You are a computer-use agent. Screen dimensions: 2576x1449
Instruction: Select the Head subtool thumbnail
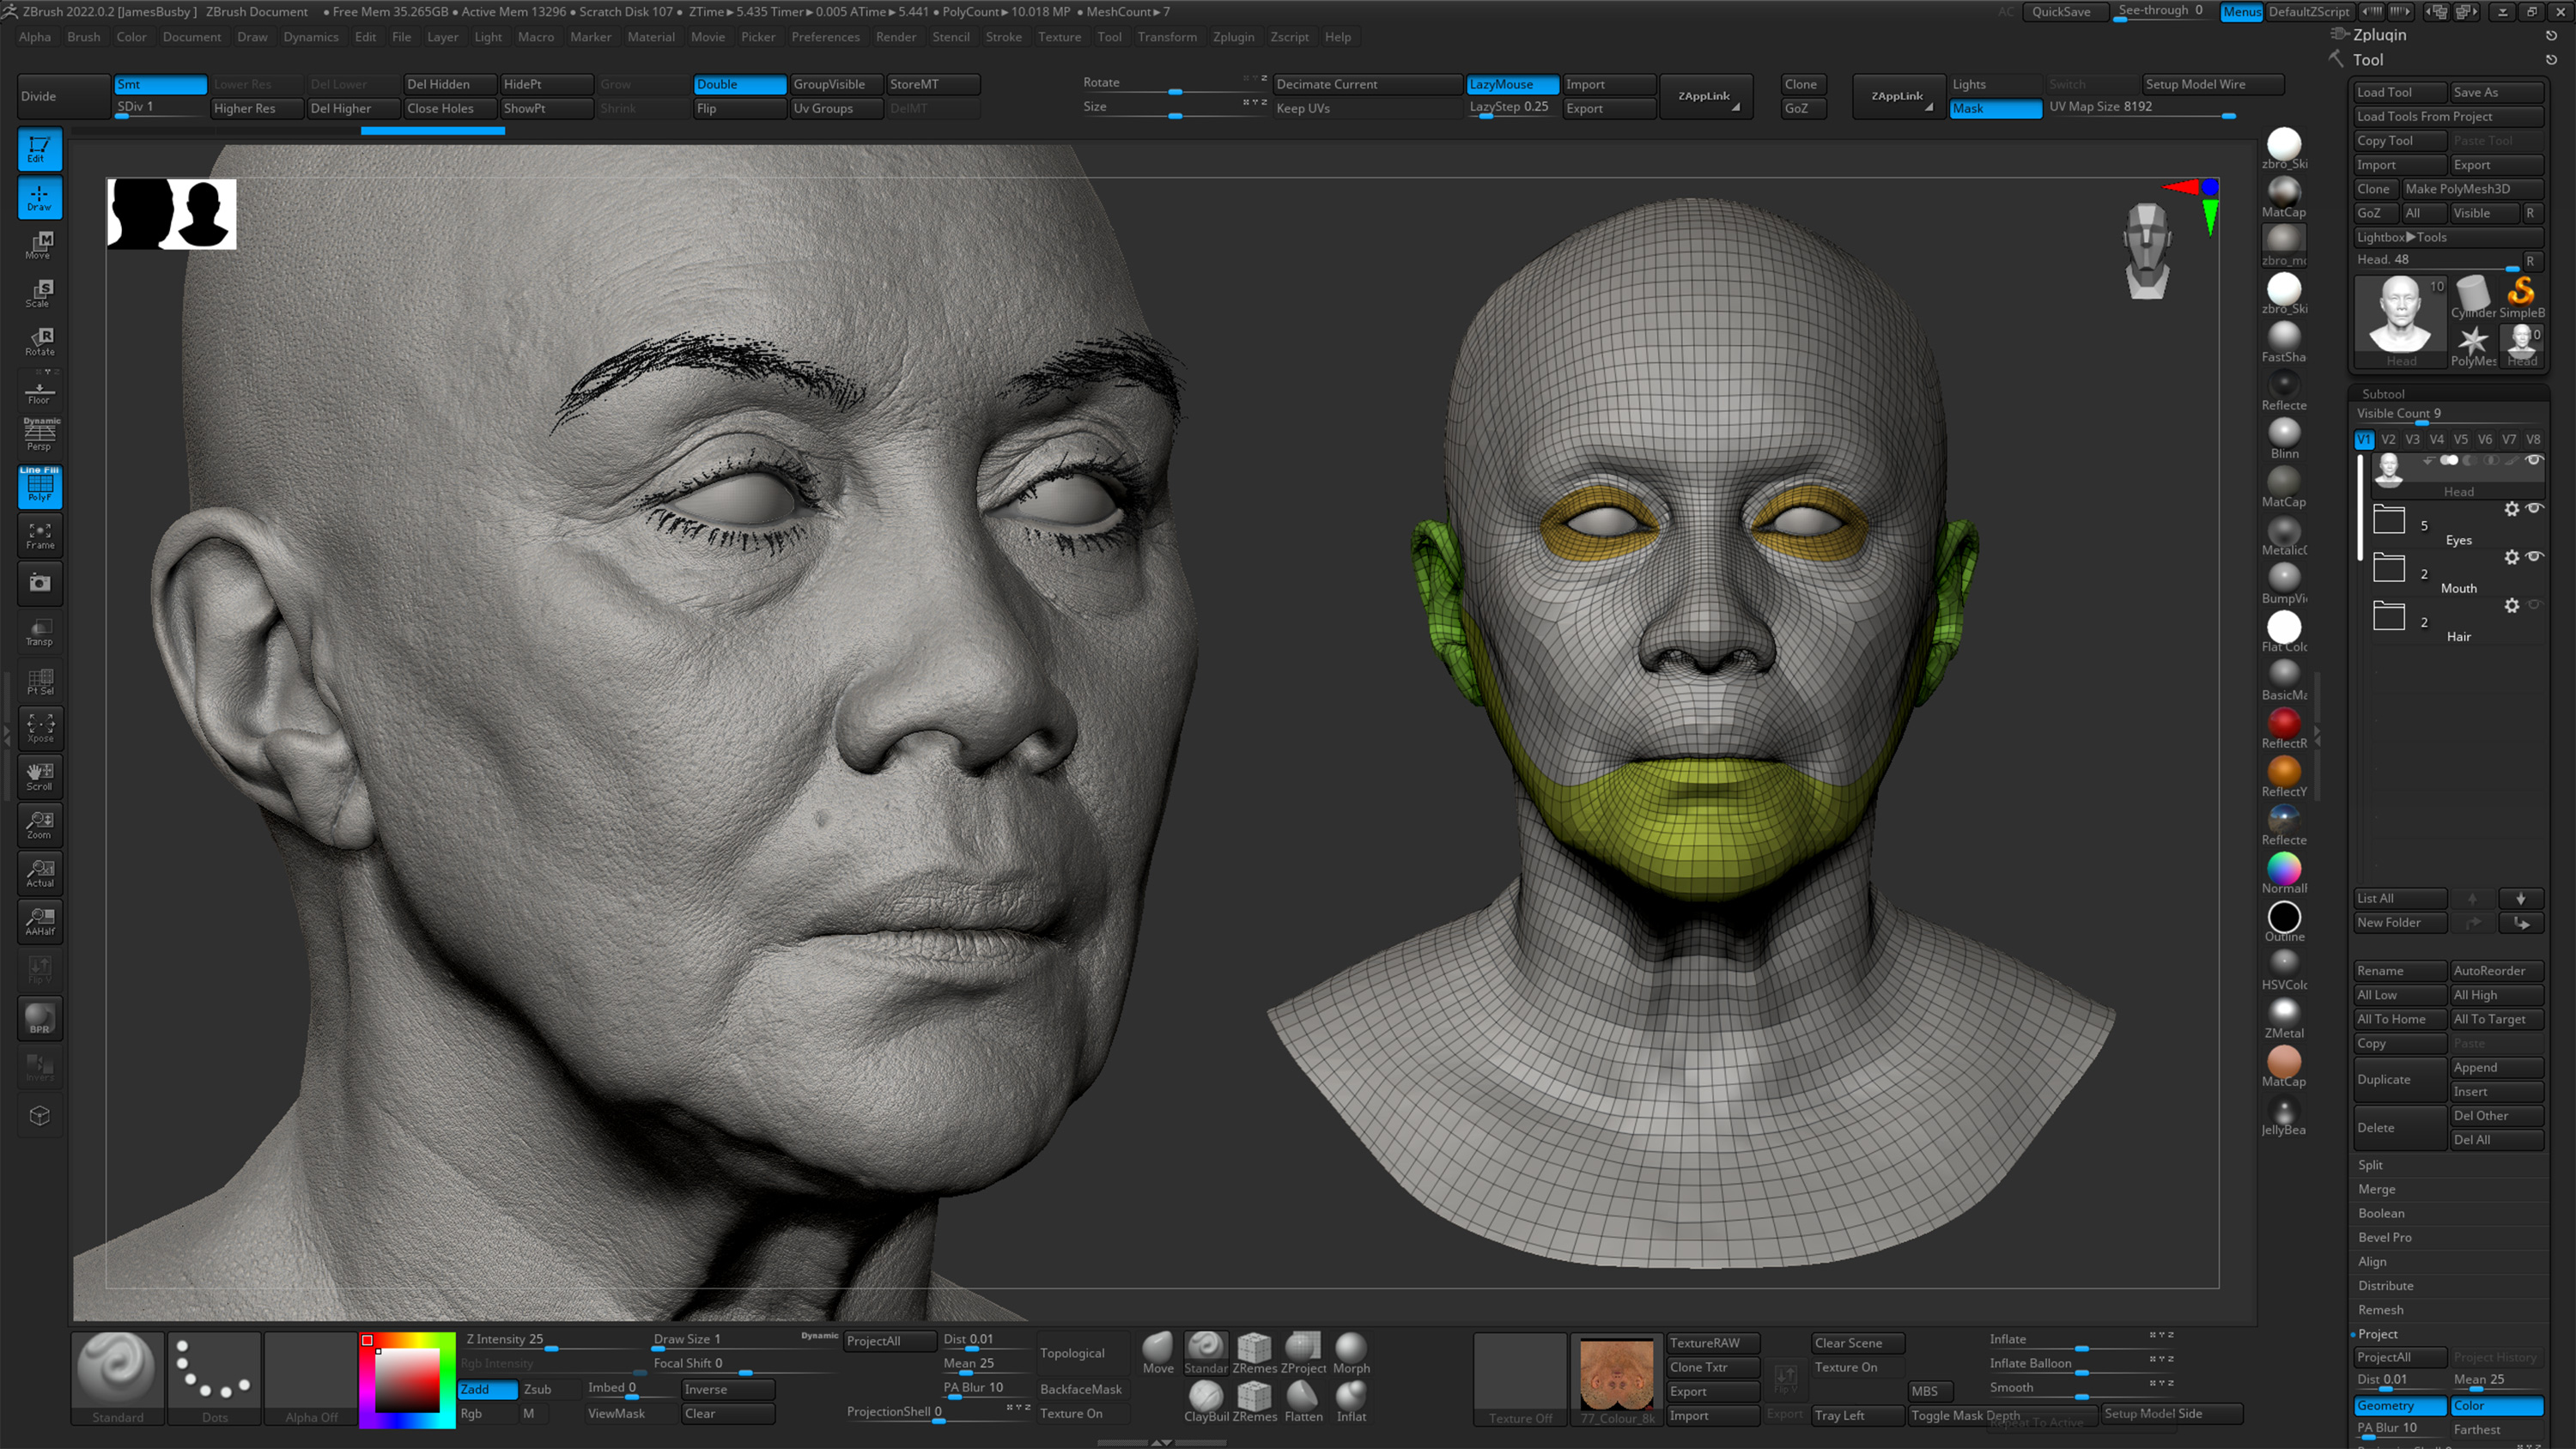[2389, 470]
